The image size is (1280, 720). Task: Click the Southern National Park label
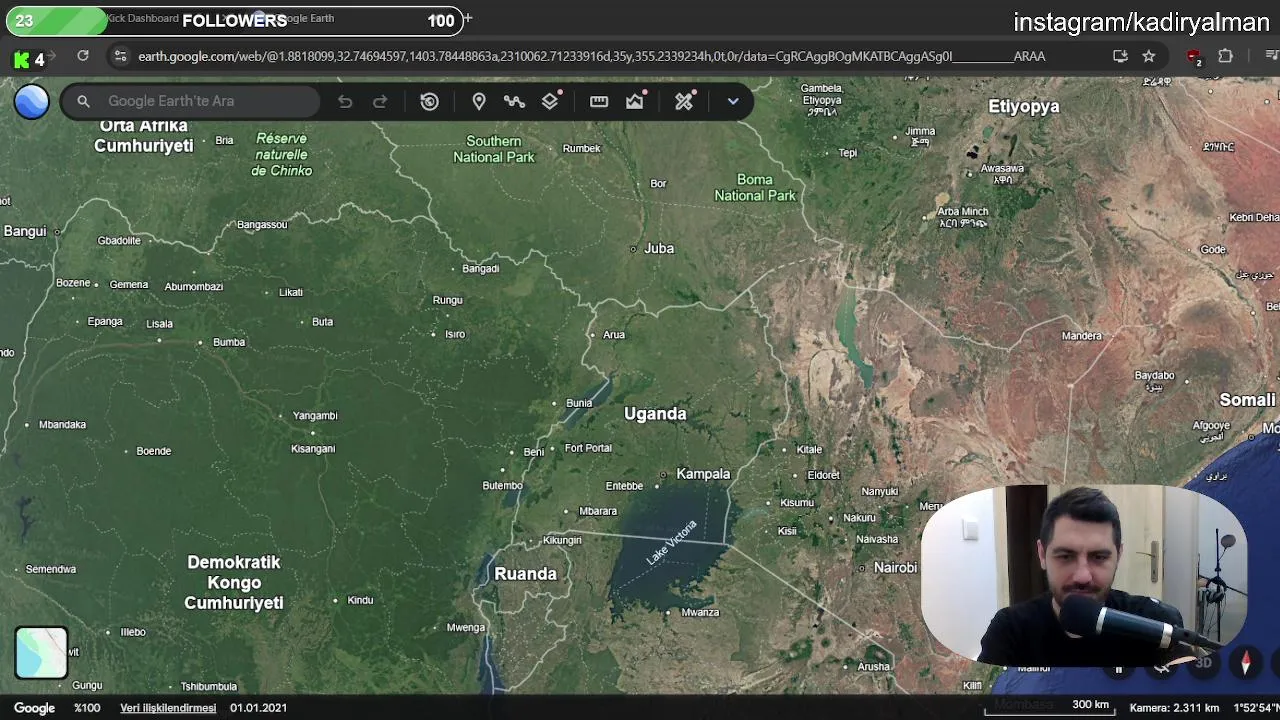(x=494, y=149)
